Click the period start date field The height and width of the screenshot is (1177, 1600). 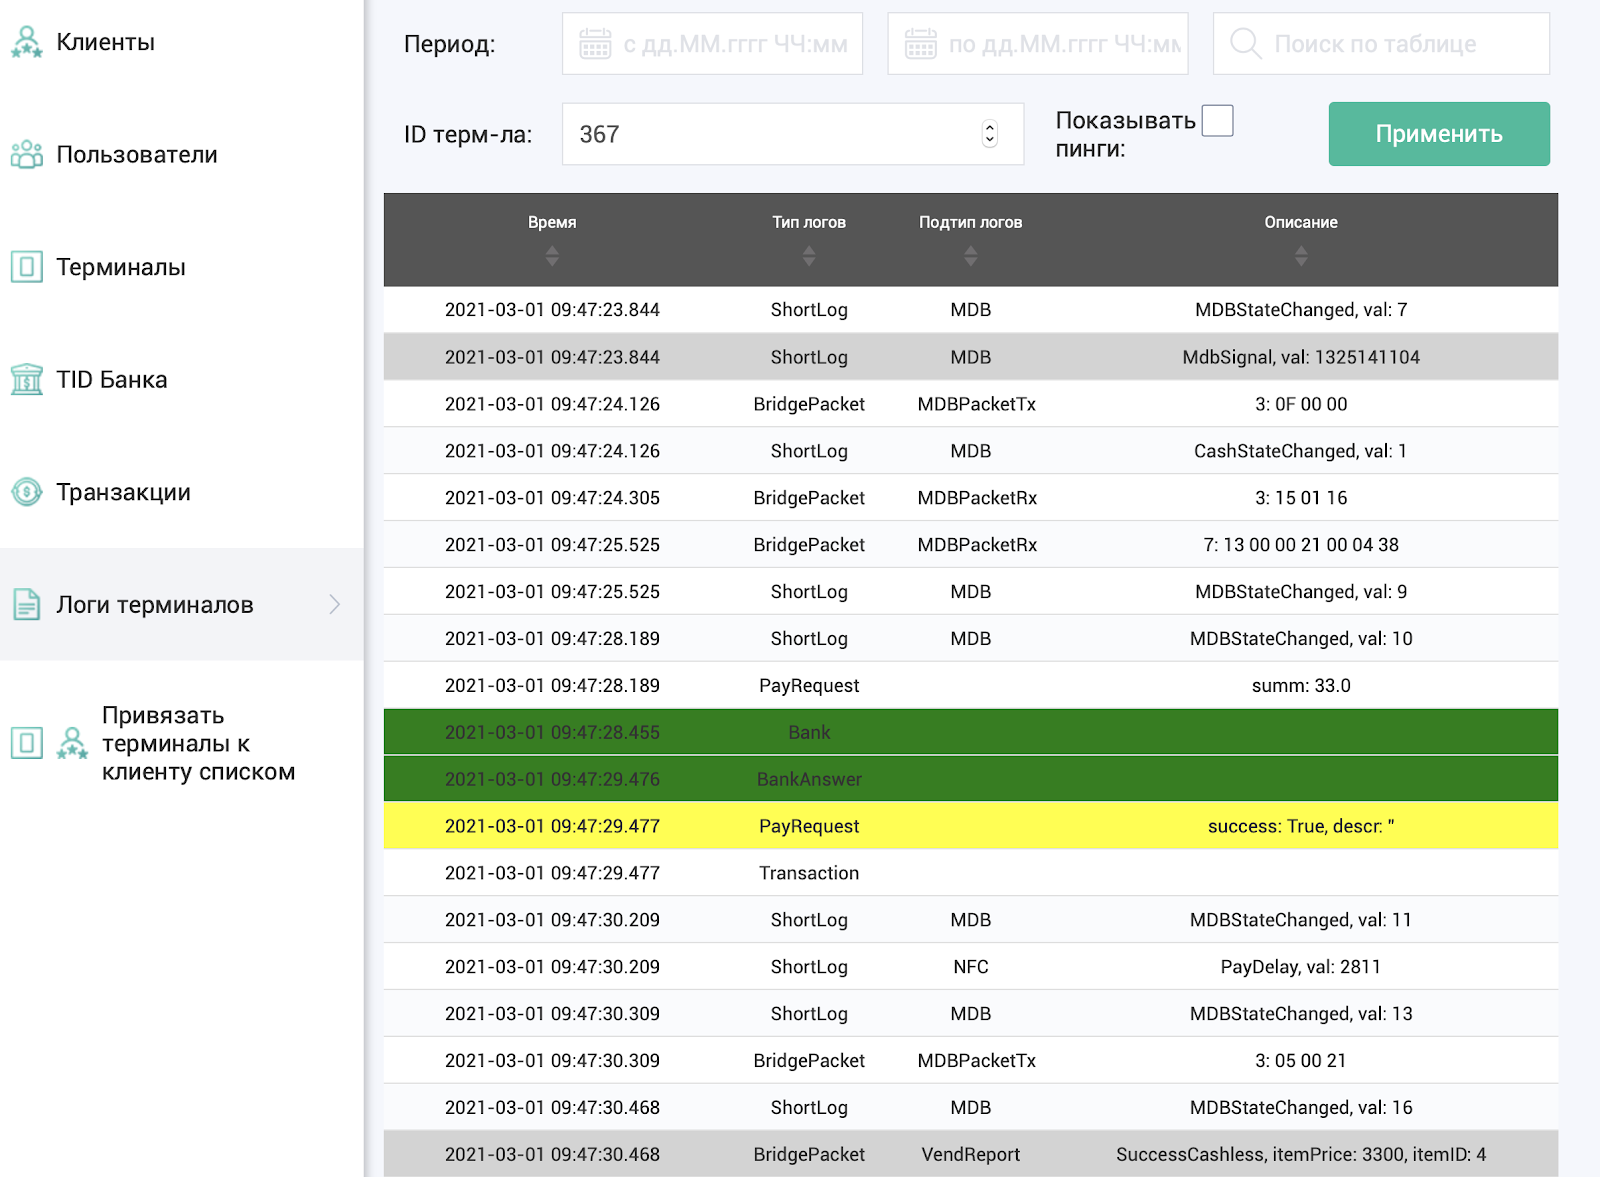(x=712, y=44)
